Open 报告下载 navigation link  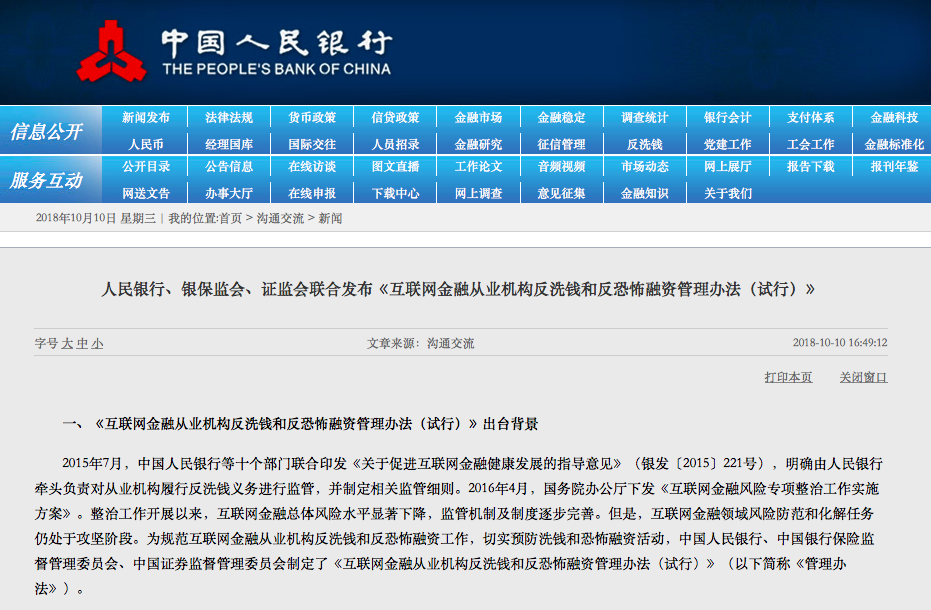811,167
